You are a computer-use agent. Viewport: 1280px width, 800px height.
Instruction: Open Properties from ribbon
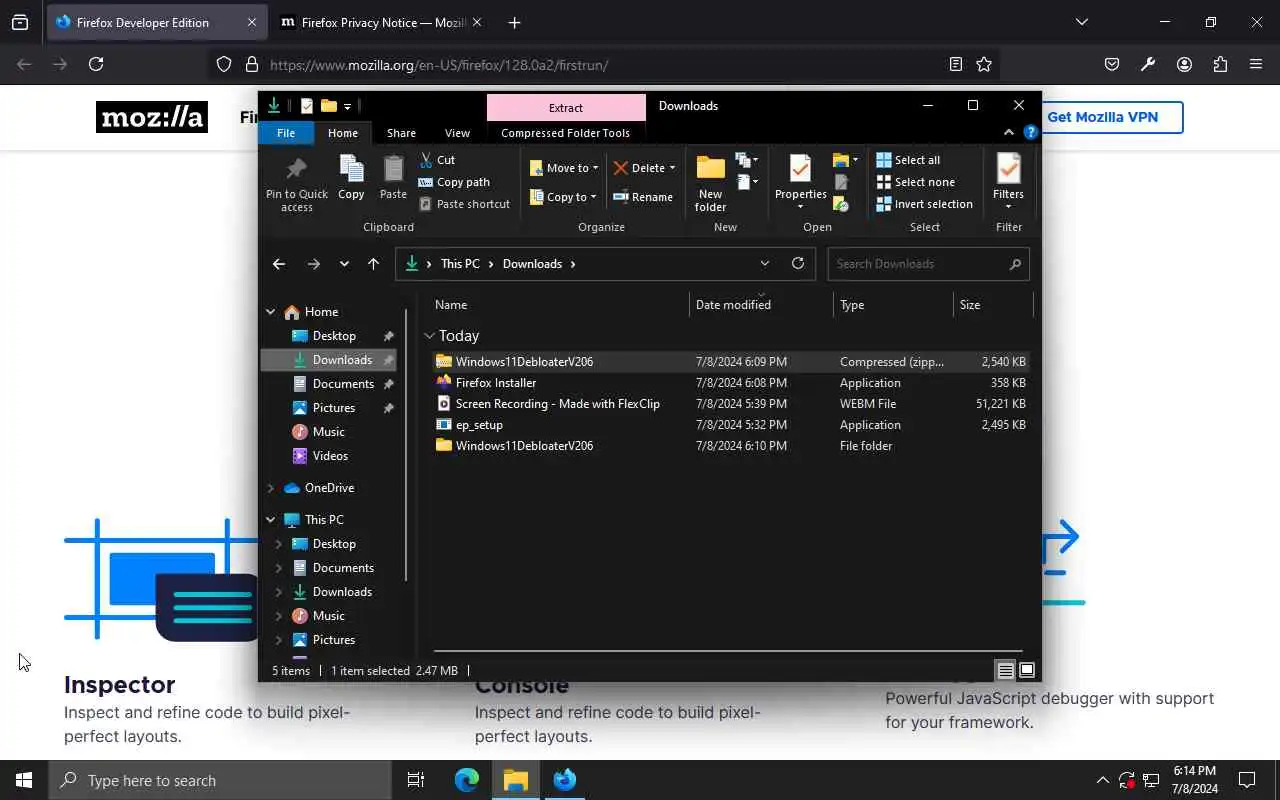[800, 181]
